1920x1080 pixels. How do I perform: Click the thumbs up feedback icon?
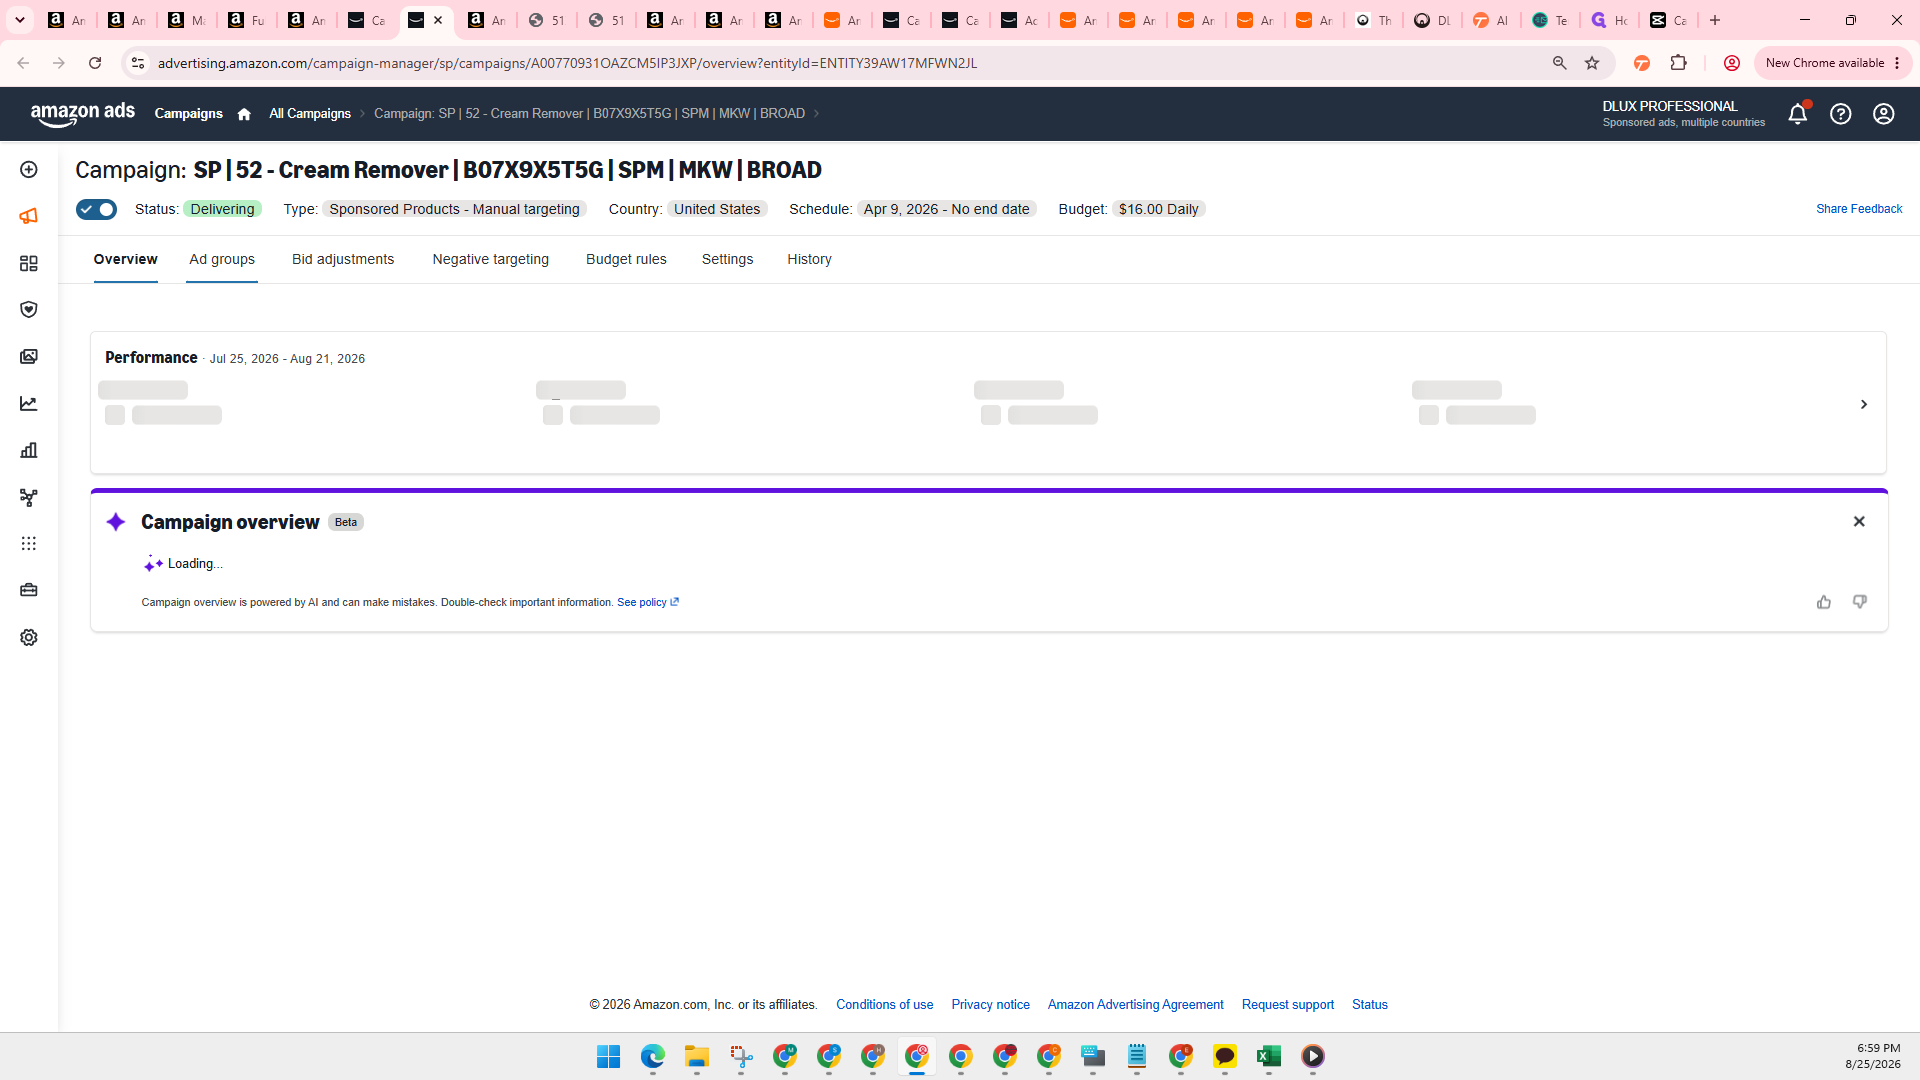point(1824,602)
